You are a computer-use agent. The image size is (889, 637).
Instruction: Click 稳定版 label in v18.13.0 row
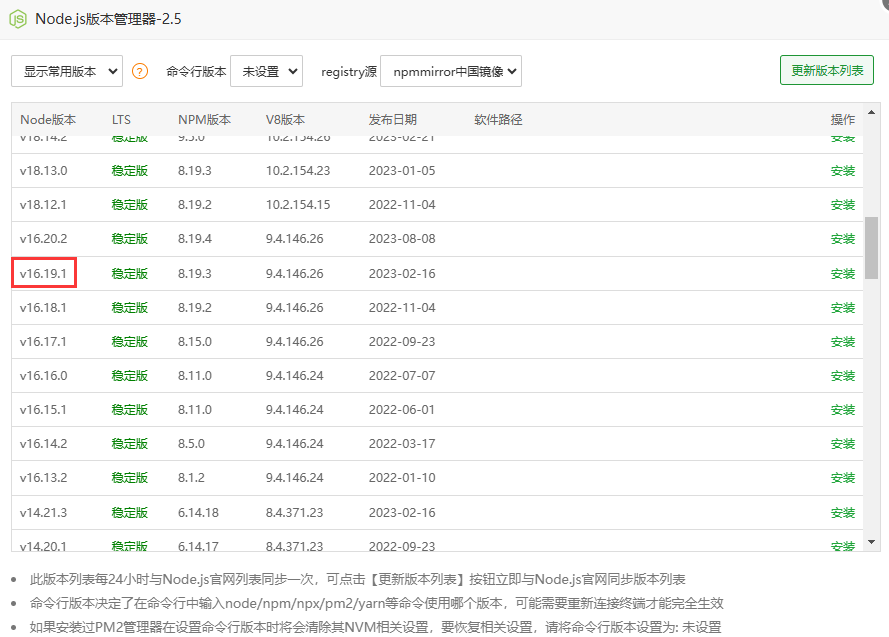pos(130,171)
